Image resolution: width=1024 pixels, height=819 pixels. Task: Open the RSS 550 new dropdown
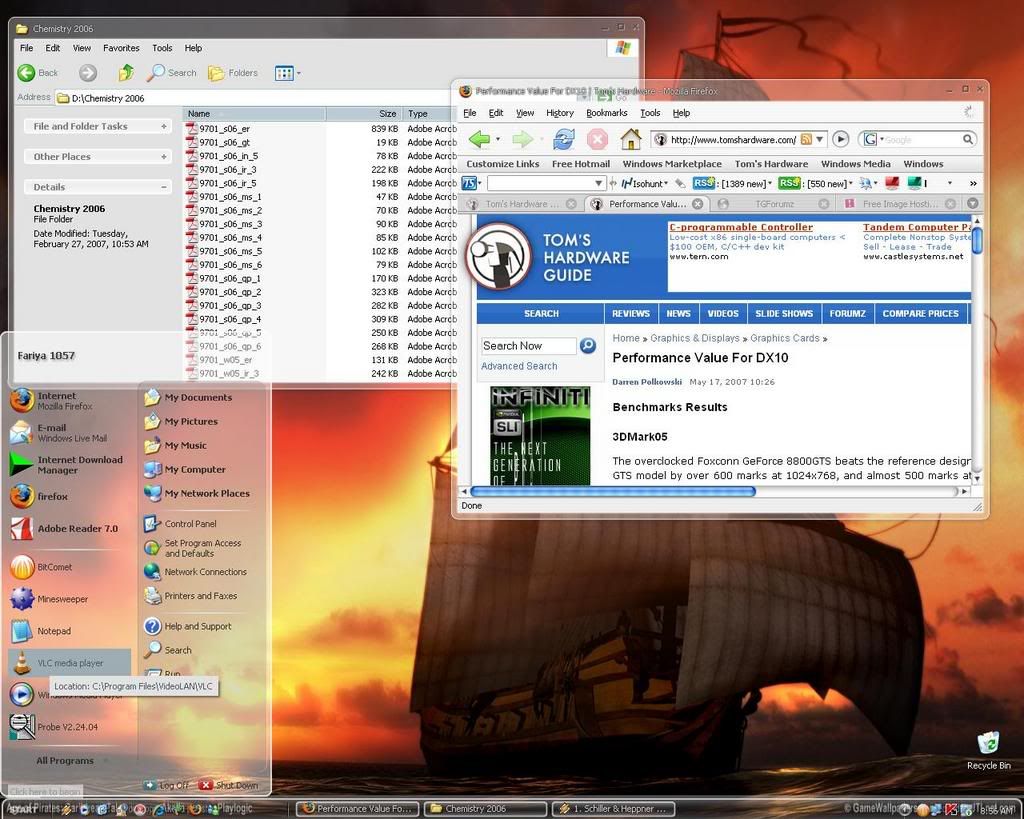[x=815, y=184]
